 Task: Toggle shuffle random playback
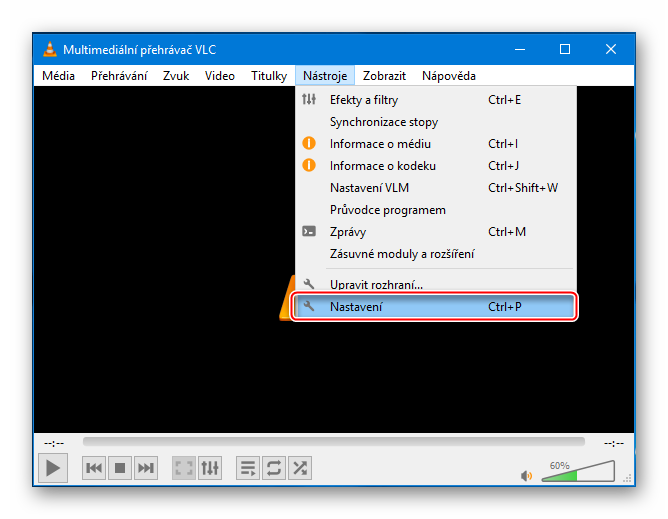pyautogui.click(x=299, y=467)
